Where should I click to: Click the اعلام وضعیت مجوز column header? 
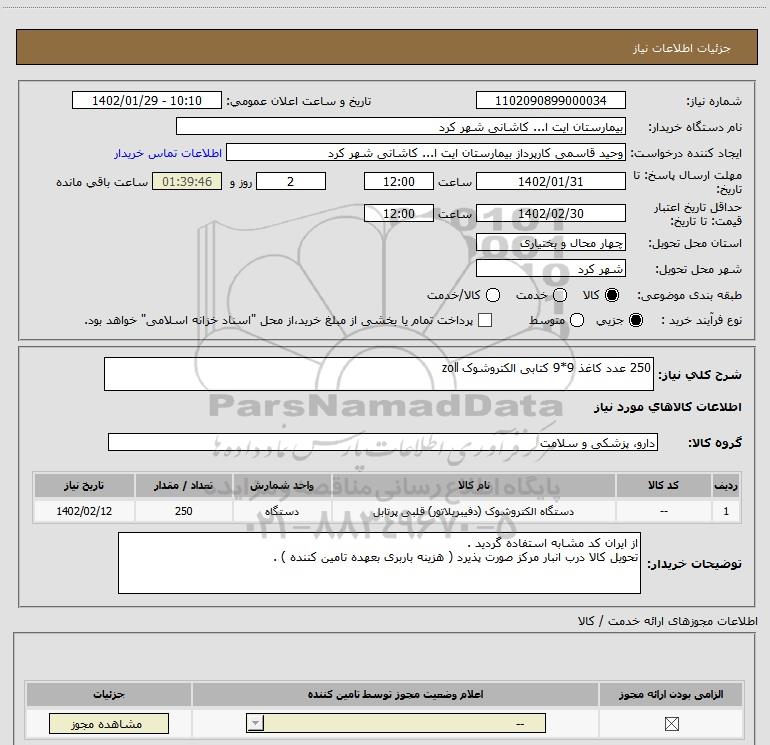pyautogui.click(x=395, y=694)
